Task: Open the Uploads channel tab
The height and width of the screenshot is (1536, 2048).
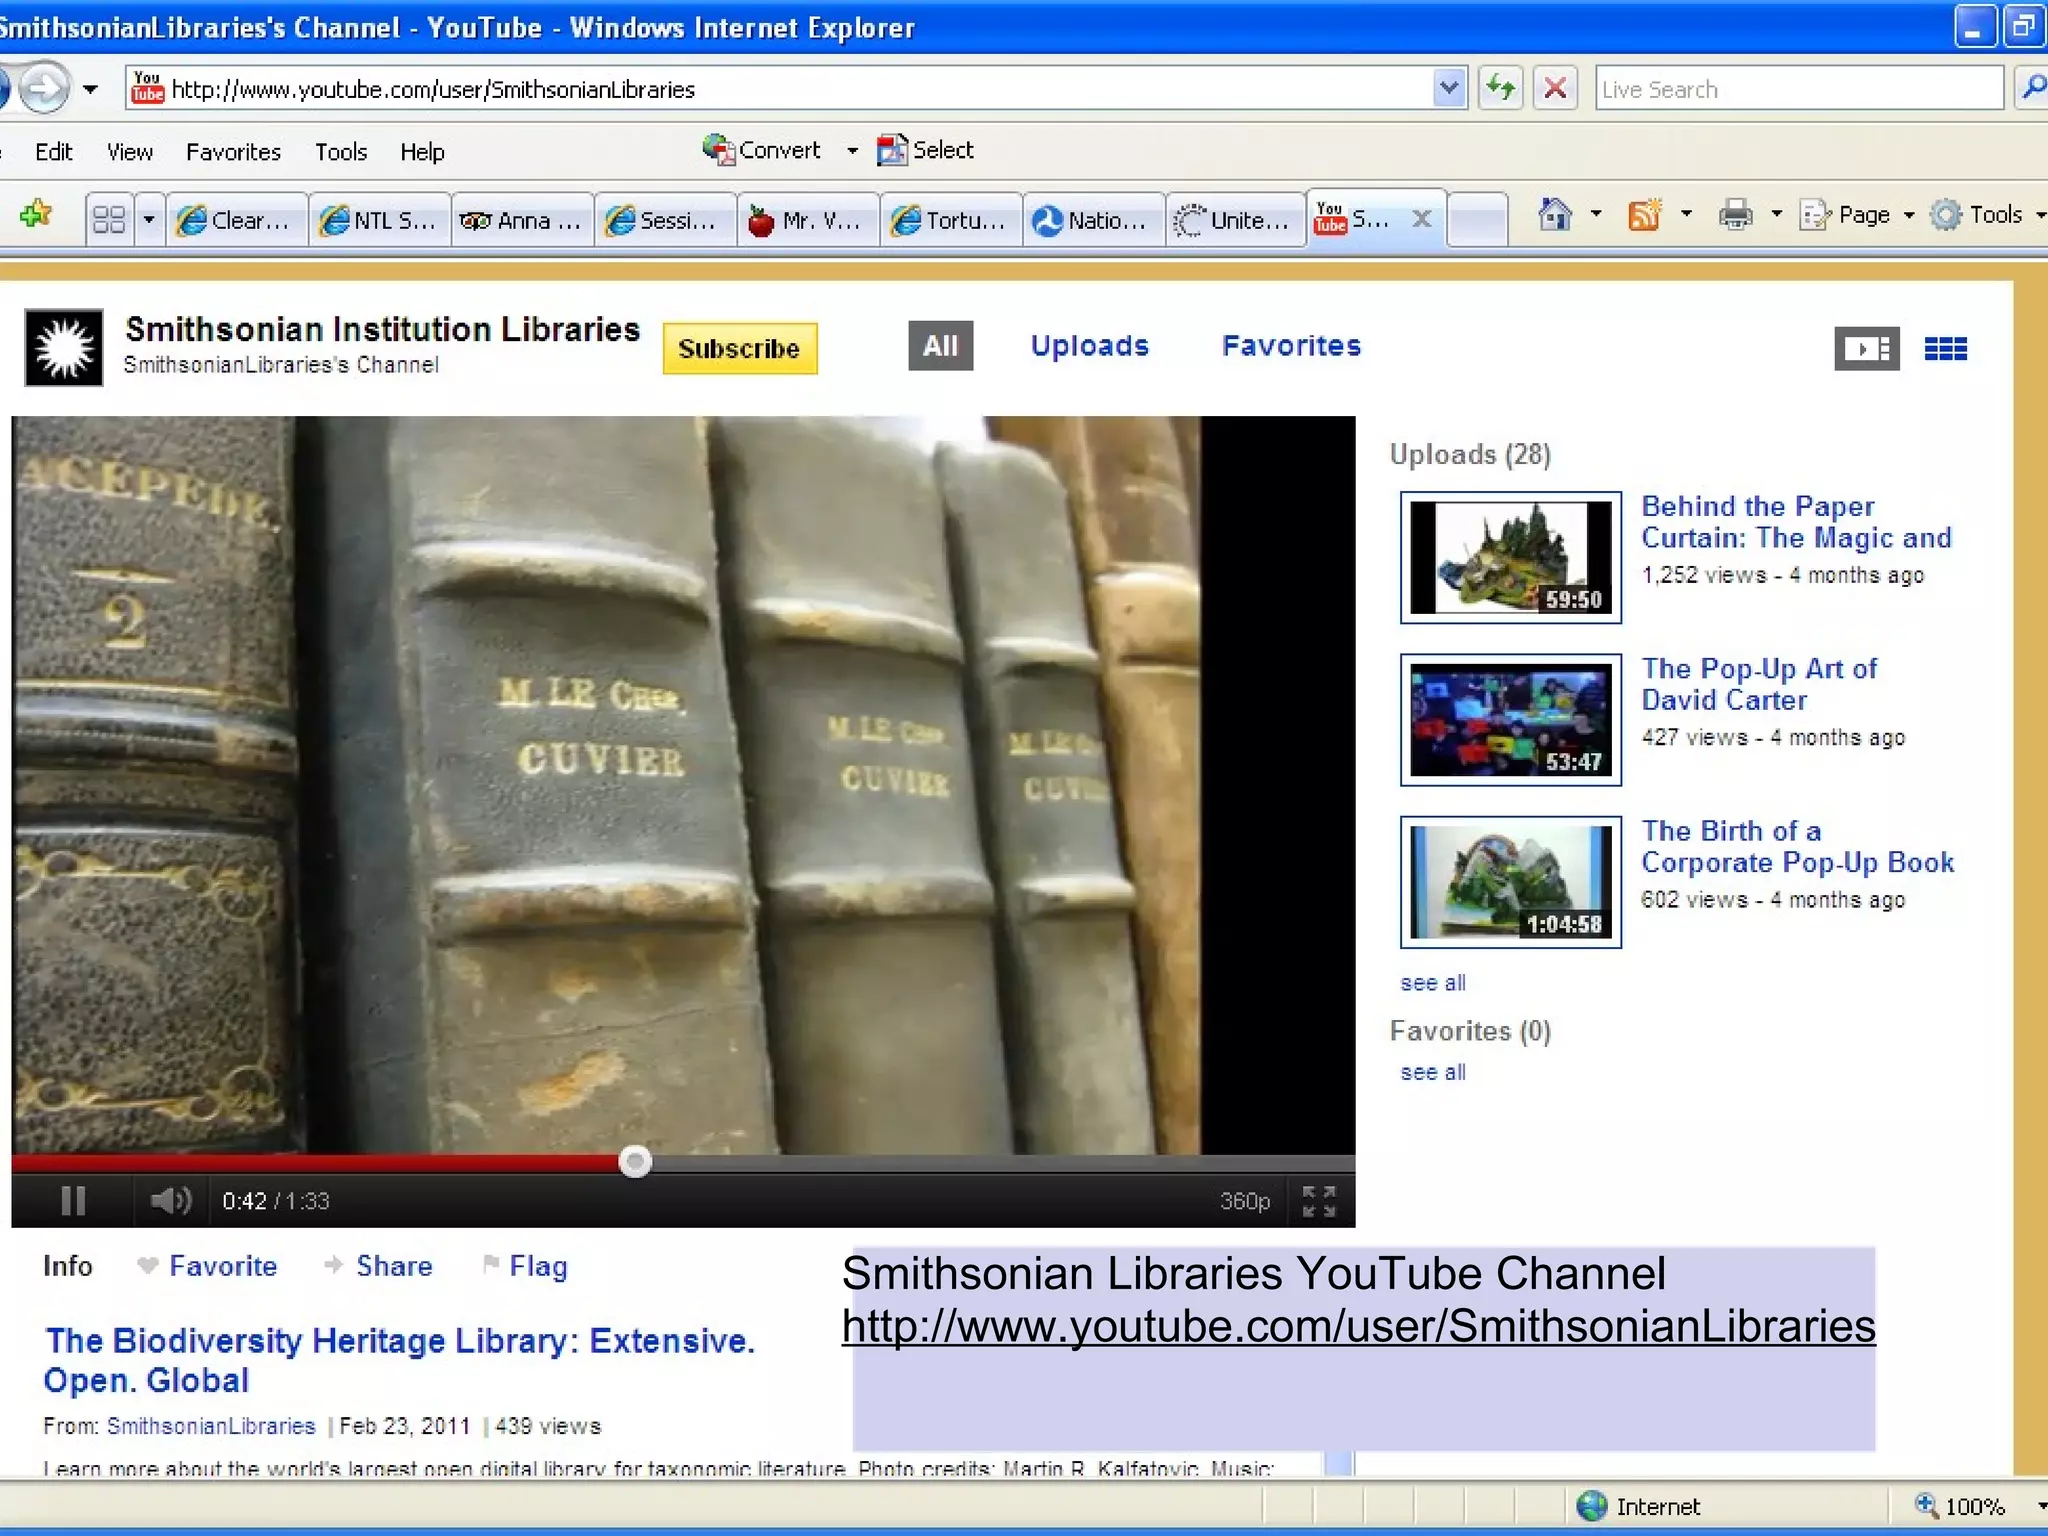Action: tap(1089, 346)
